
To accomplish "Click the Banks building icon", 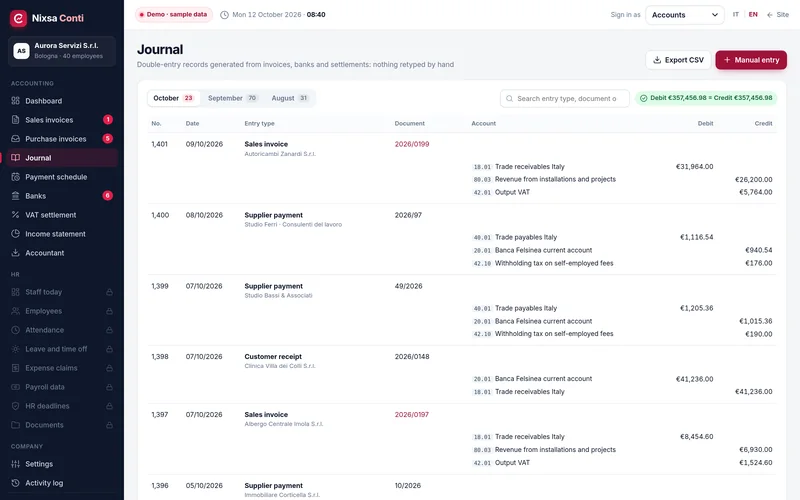I will (x=15, y=196).
